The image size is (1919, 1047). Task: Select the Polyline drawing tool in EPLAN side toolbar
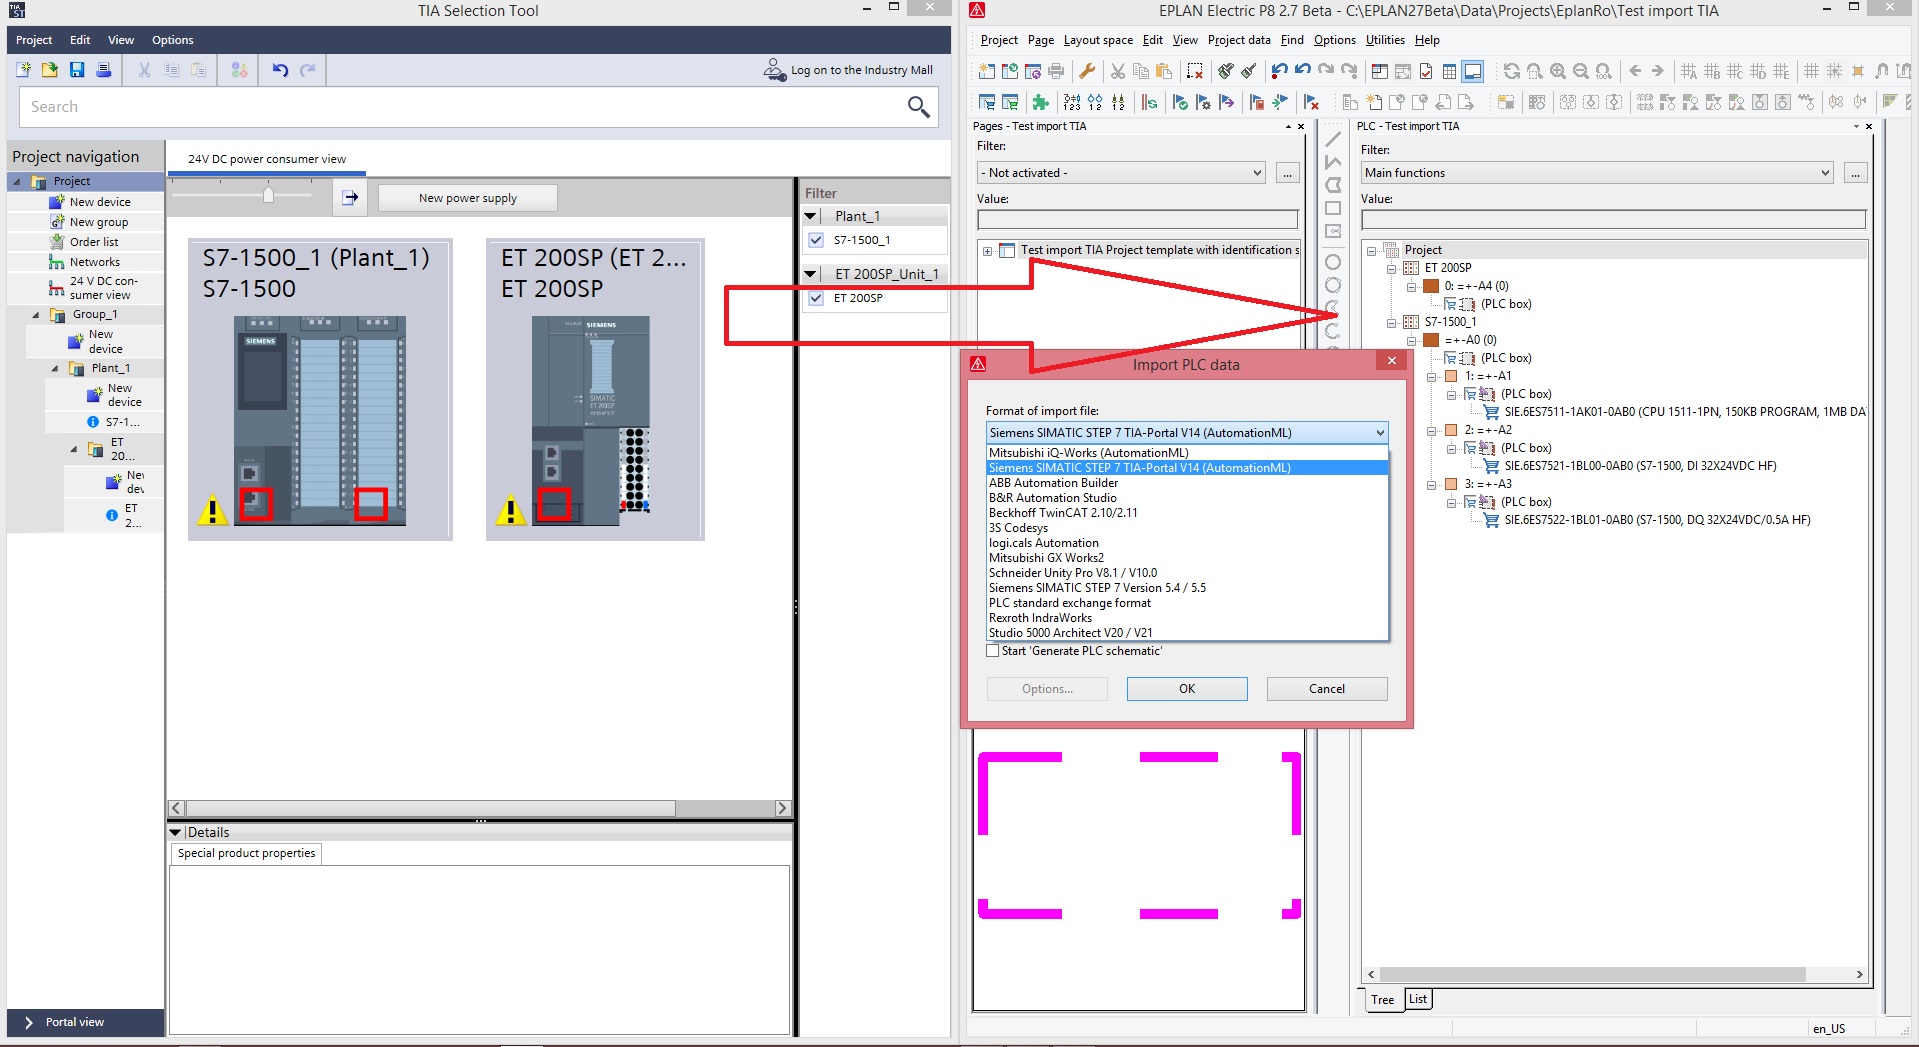tap(1333, 162)
